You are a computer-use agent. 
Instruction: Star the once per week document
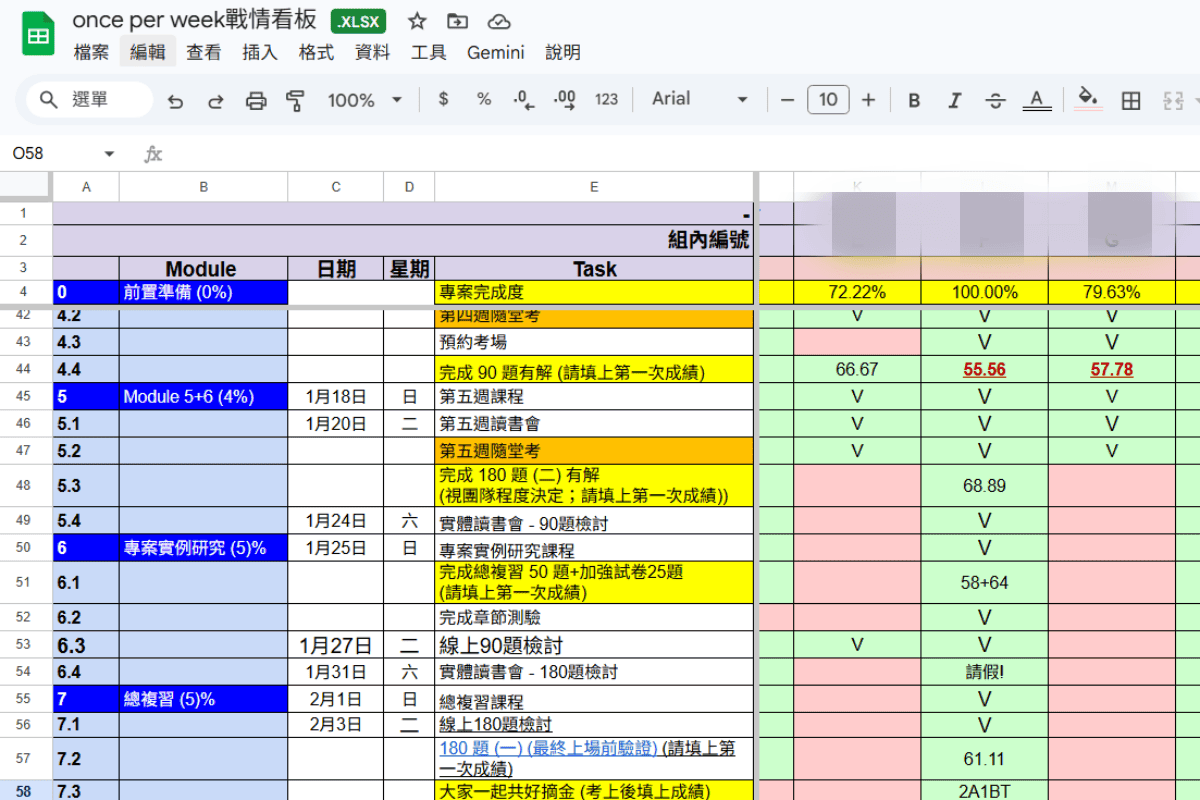click(418, 21)
